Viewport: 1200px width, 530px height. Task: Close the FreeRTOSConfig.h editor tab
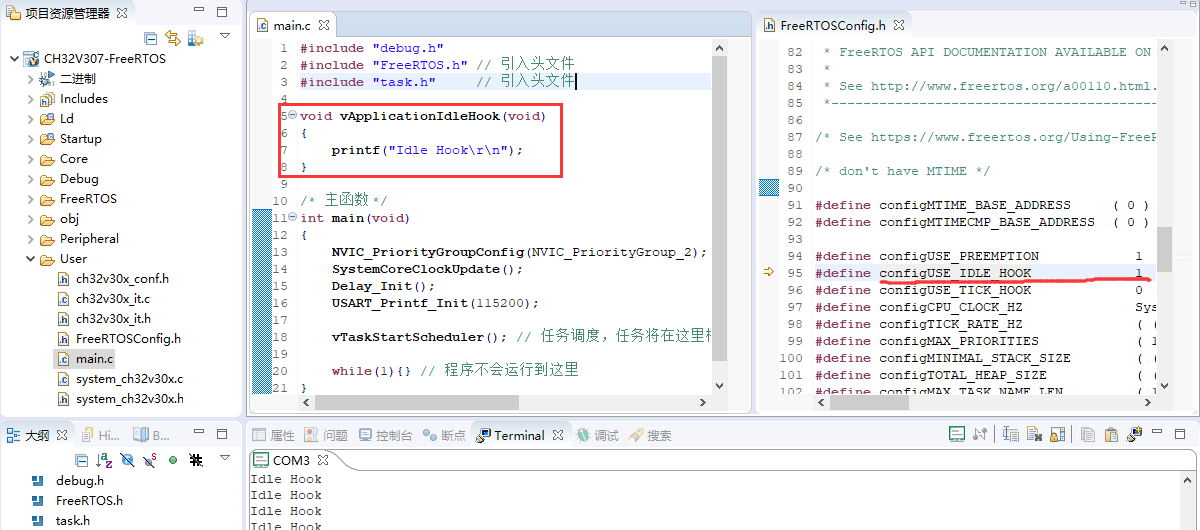[898, 25]
